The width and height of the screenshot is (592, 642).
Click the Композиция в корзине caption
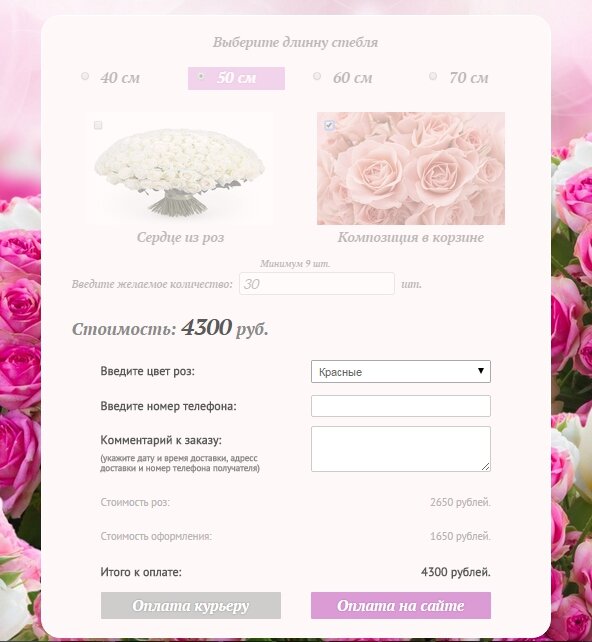coord(411,237)
